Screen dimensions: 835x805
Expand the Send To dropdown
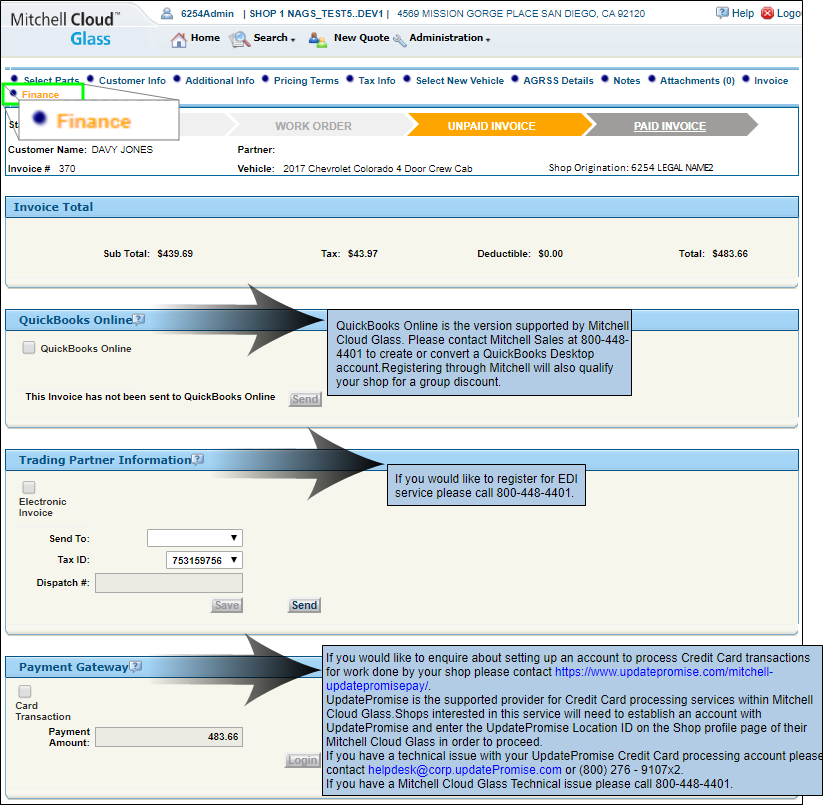[x=194, y=538]
